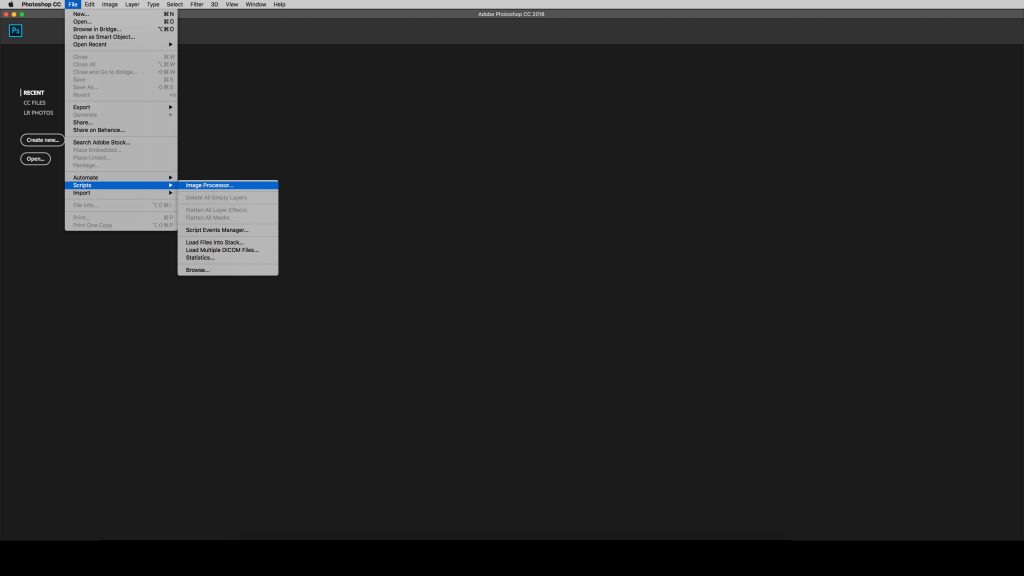Click the yellow minimize window button
This screenshot has width=1024, height=576.
click(14, 14)
